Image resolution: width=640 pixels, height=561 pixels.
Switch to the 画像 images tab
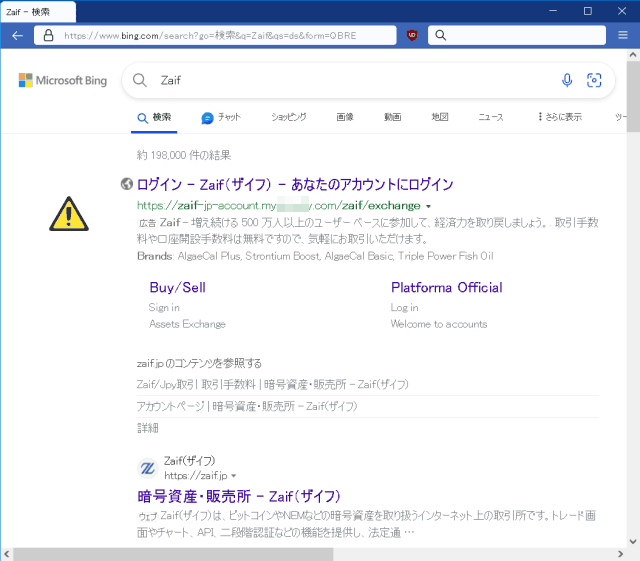[x=344, y=117]
